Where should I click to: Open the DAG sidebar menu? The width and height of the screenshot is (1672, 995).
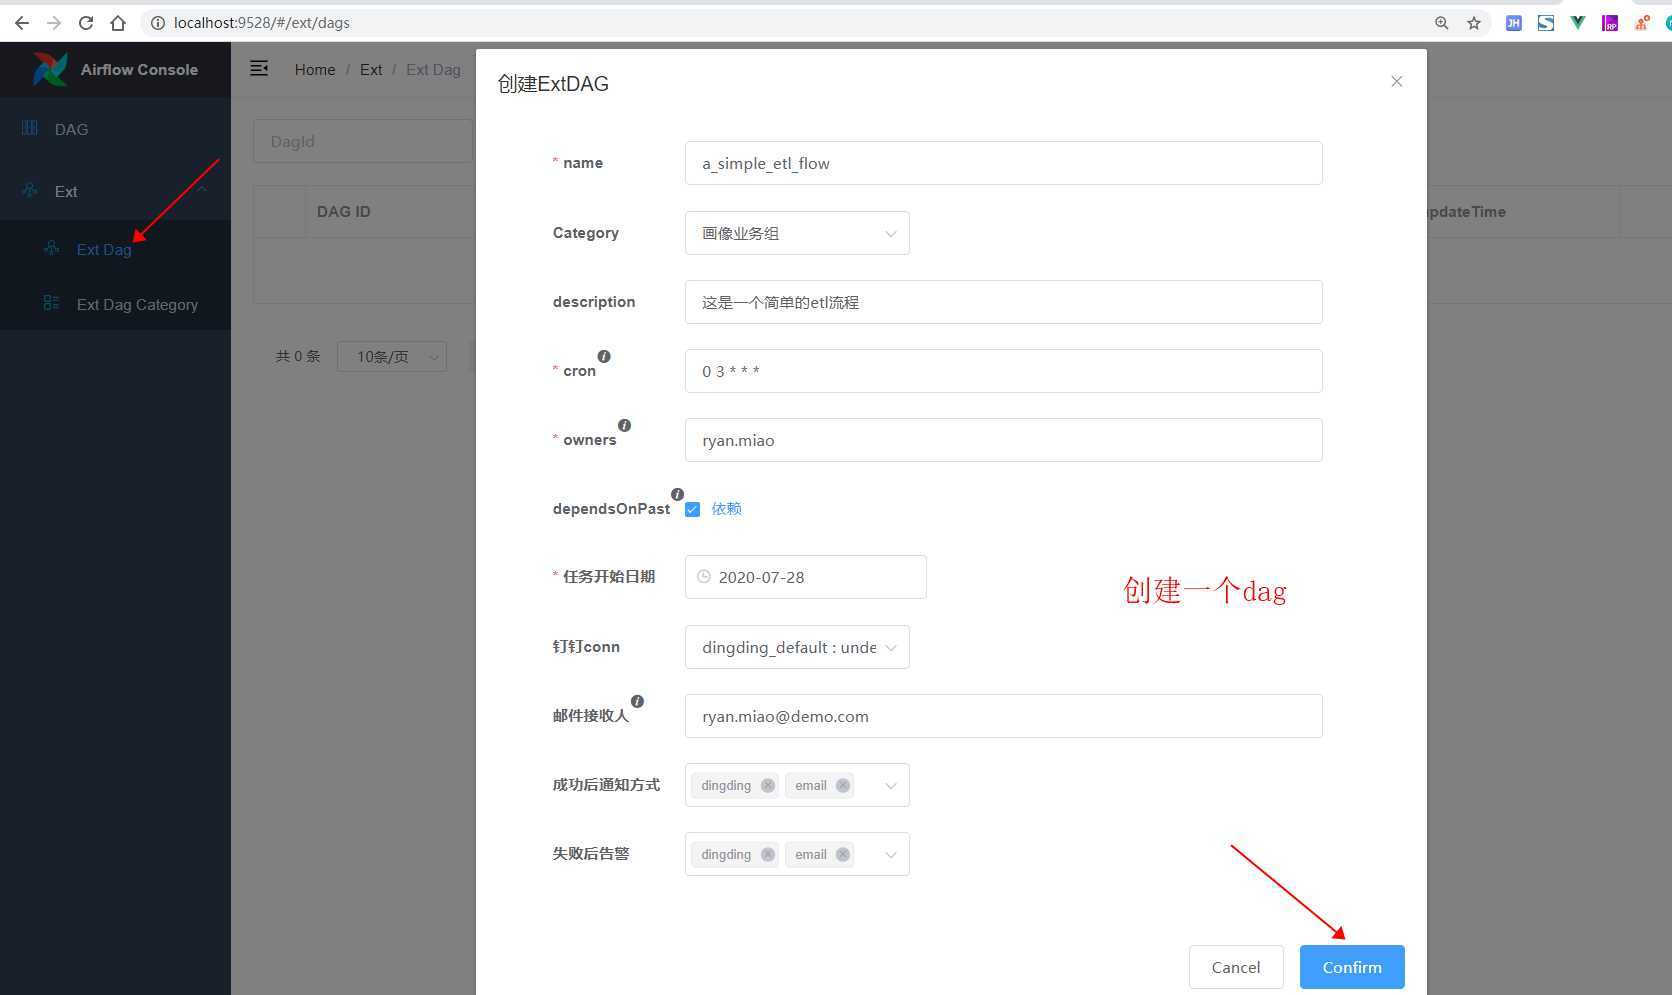coord(115,128)
